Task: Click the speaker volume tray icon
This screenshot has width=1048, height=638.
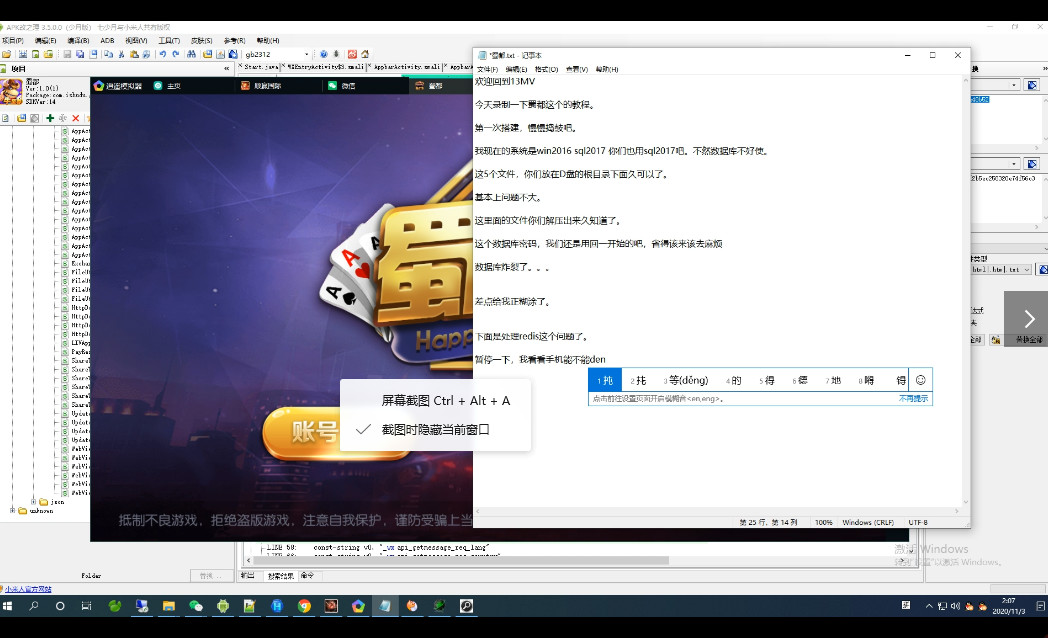Action: (x=955, y=606)
